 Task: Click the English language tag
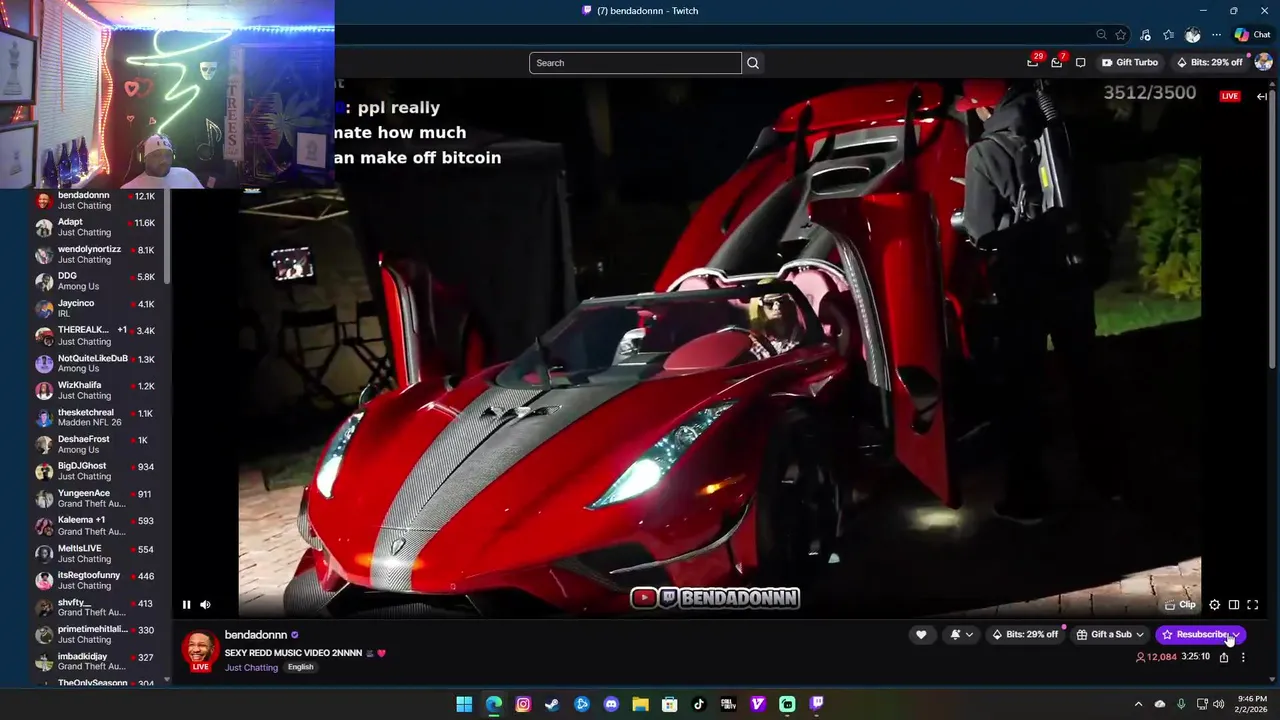pyautogui.click(x=300, y=667)
